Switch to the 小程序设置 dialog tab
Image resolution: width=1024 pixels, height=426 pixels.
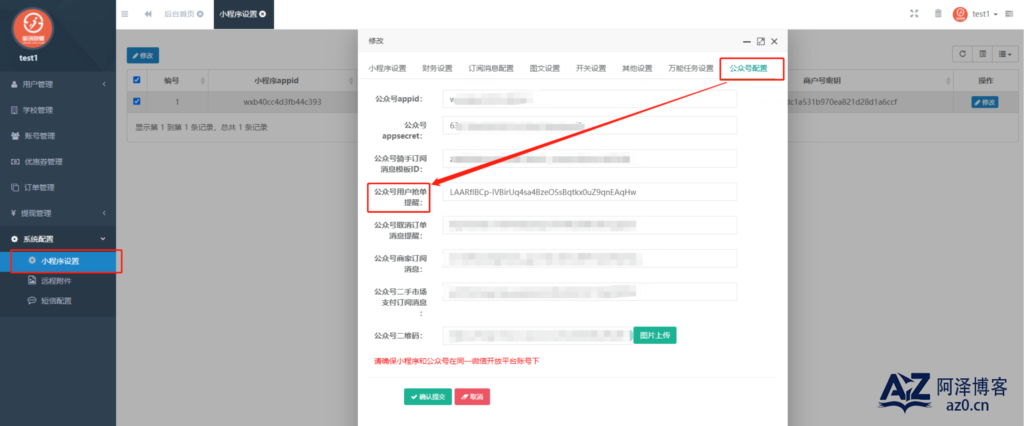coord(387,69)
